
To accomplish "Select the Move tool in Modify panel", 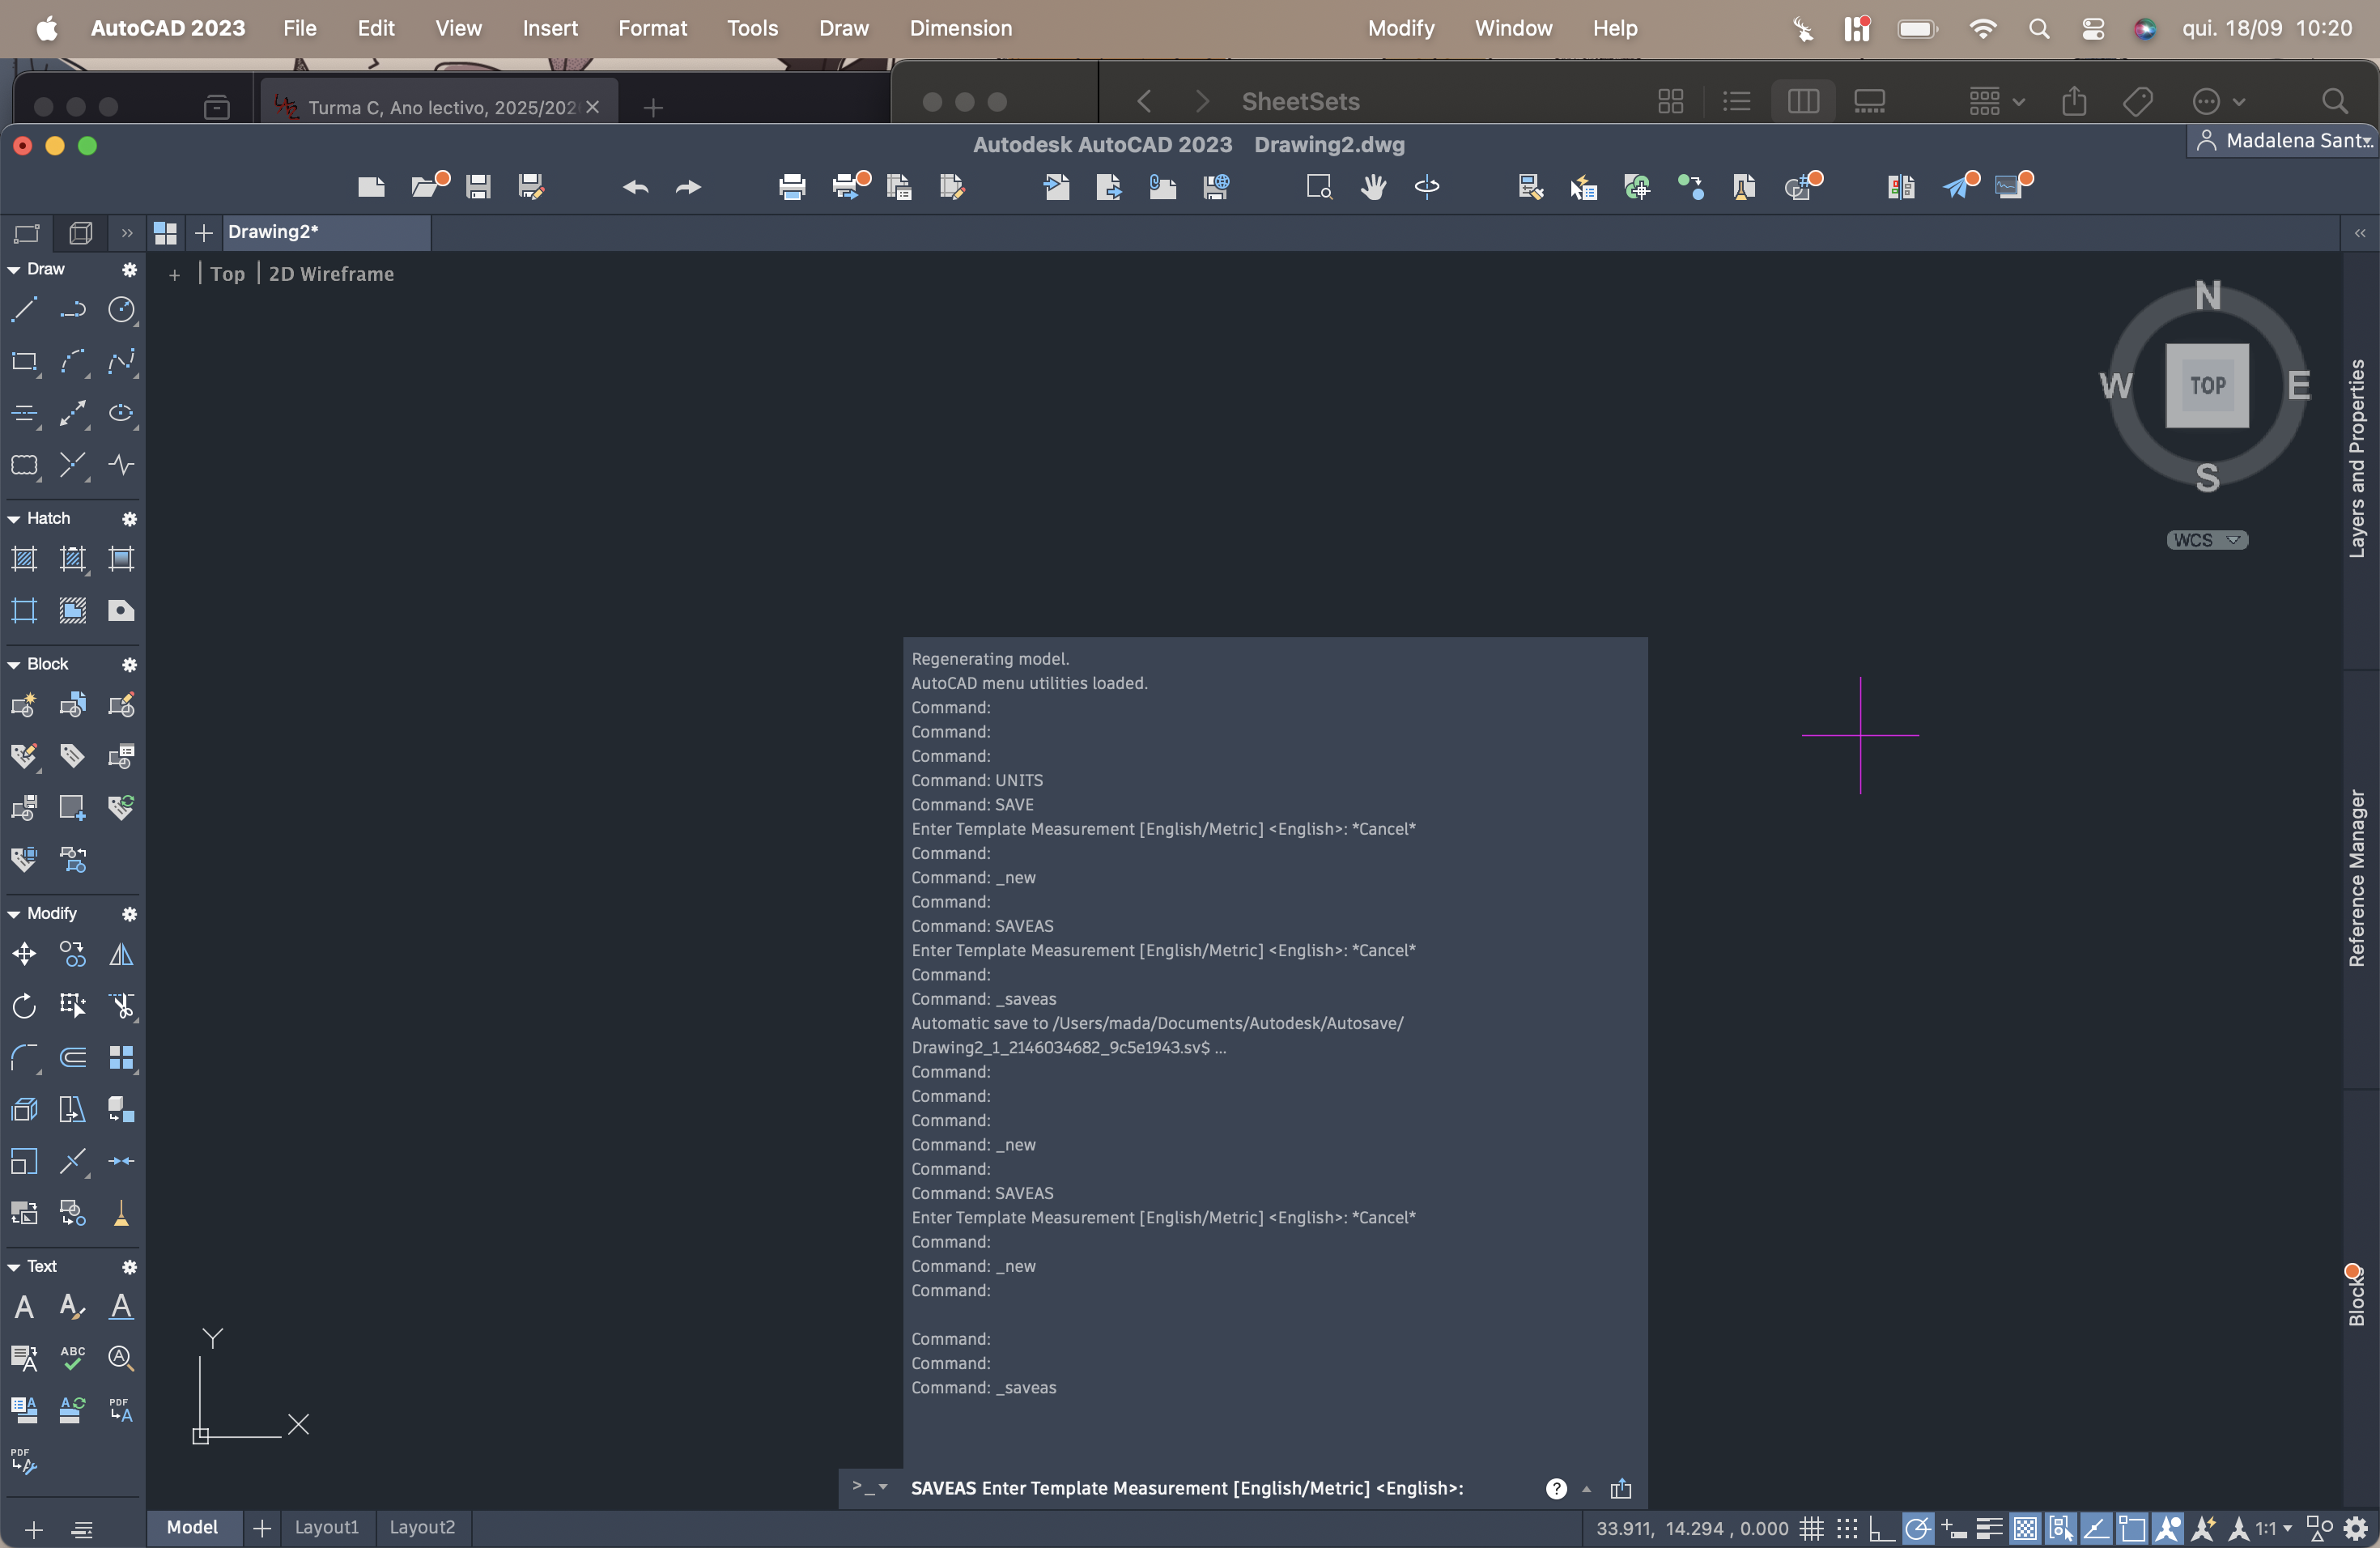I will [x=24, y=954].
